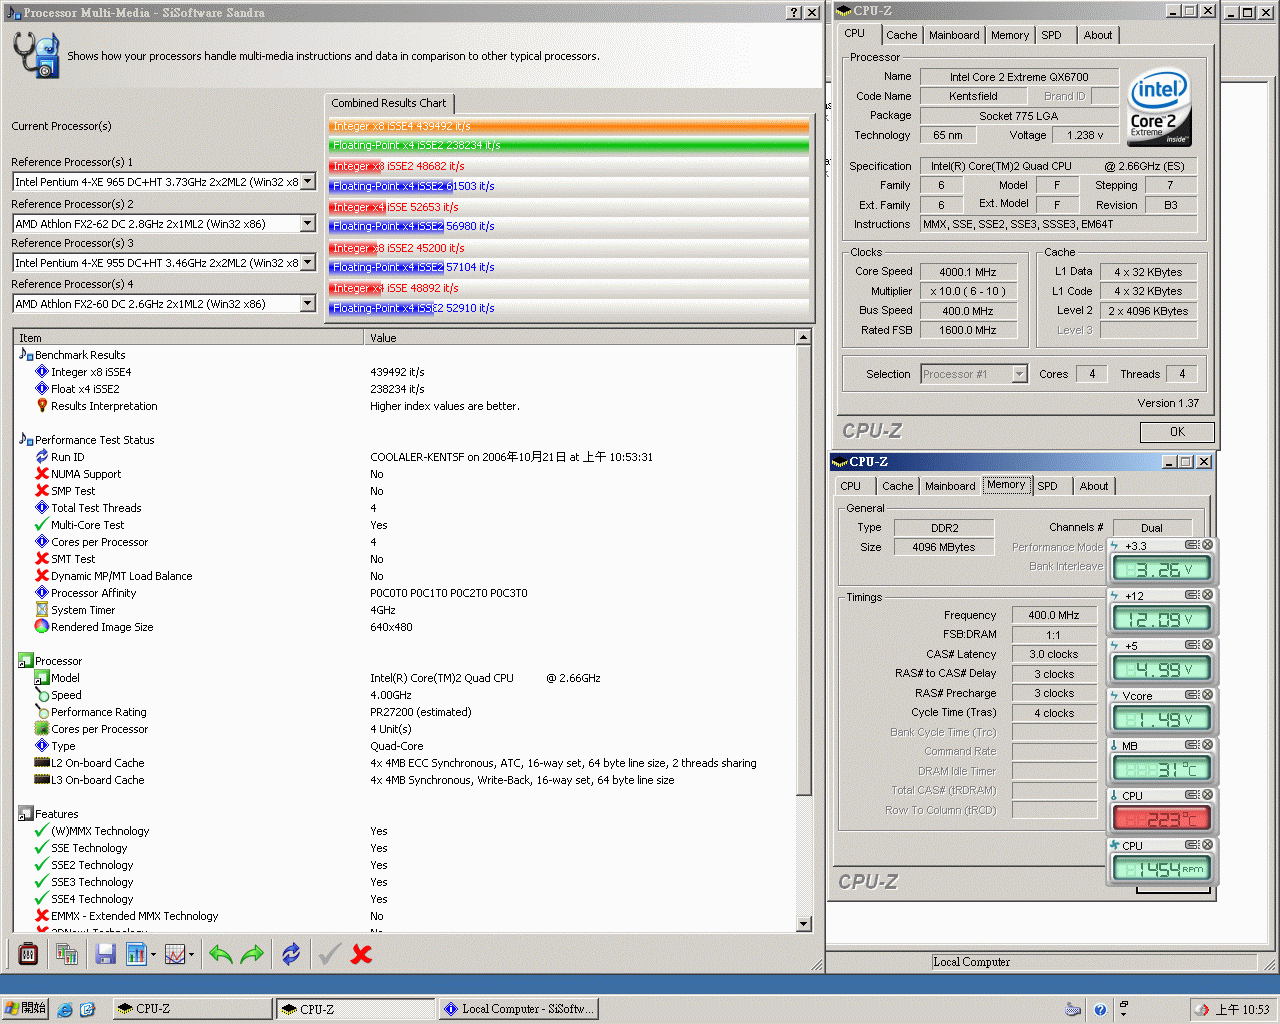Image resolution: width=1280 pixels, height=1024 pixels.
Task: Go back with the green left arrow
Action: (220, 954)
